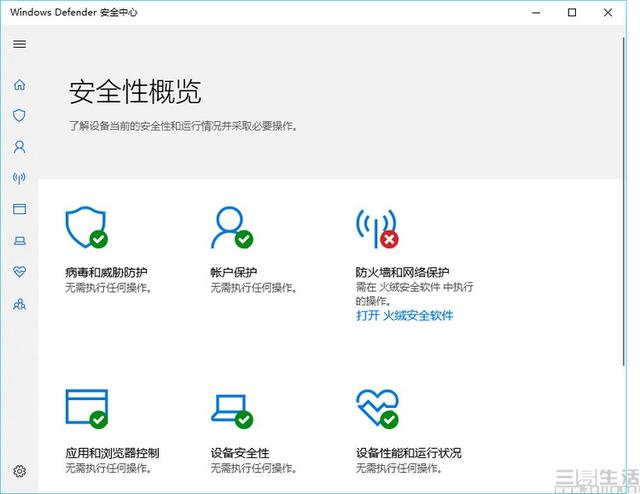
Task: Click the 打开 火绒安全软件 link
Action: point(404,315)
